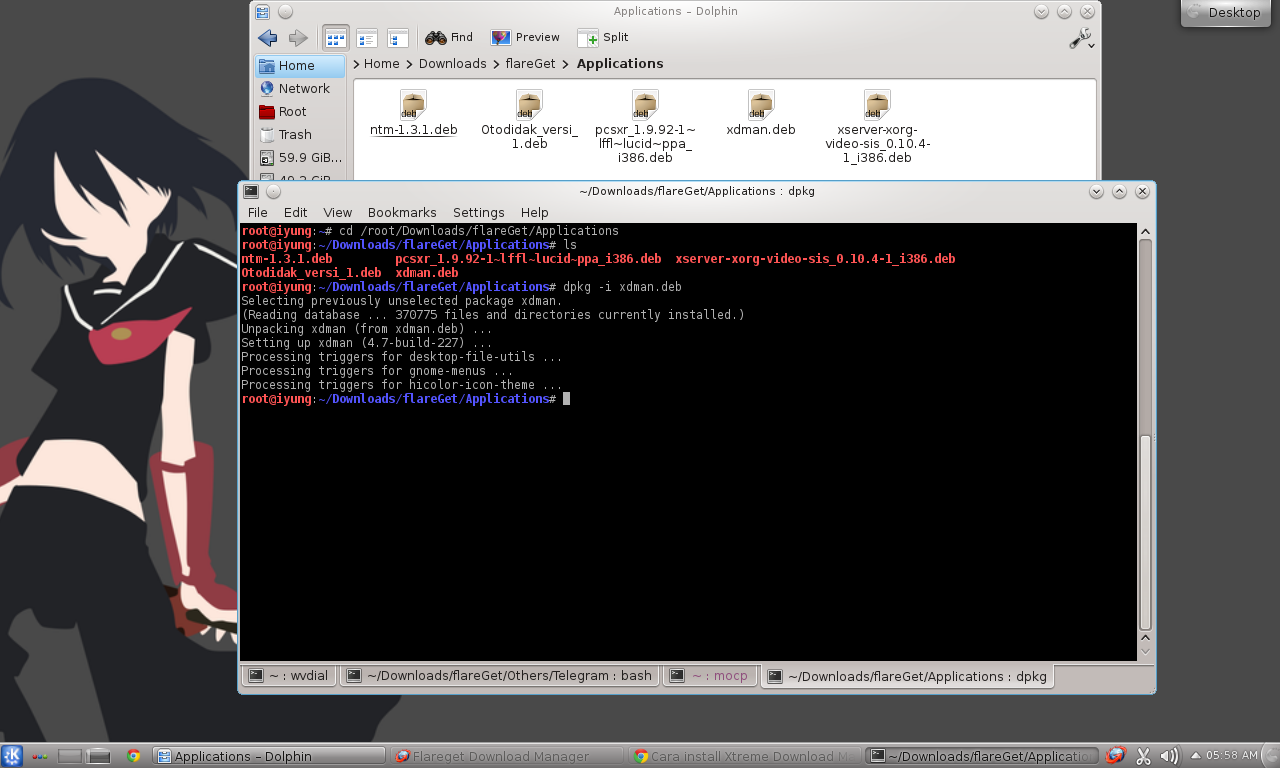
Task: Click Downloads breadcrumb in path bar
Action: tap(452, 64)
